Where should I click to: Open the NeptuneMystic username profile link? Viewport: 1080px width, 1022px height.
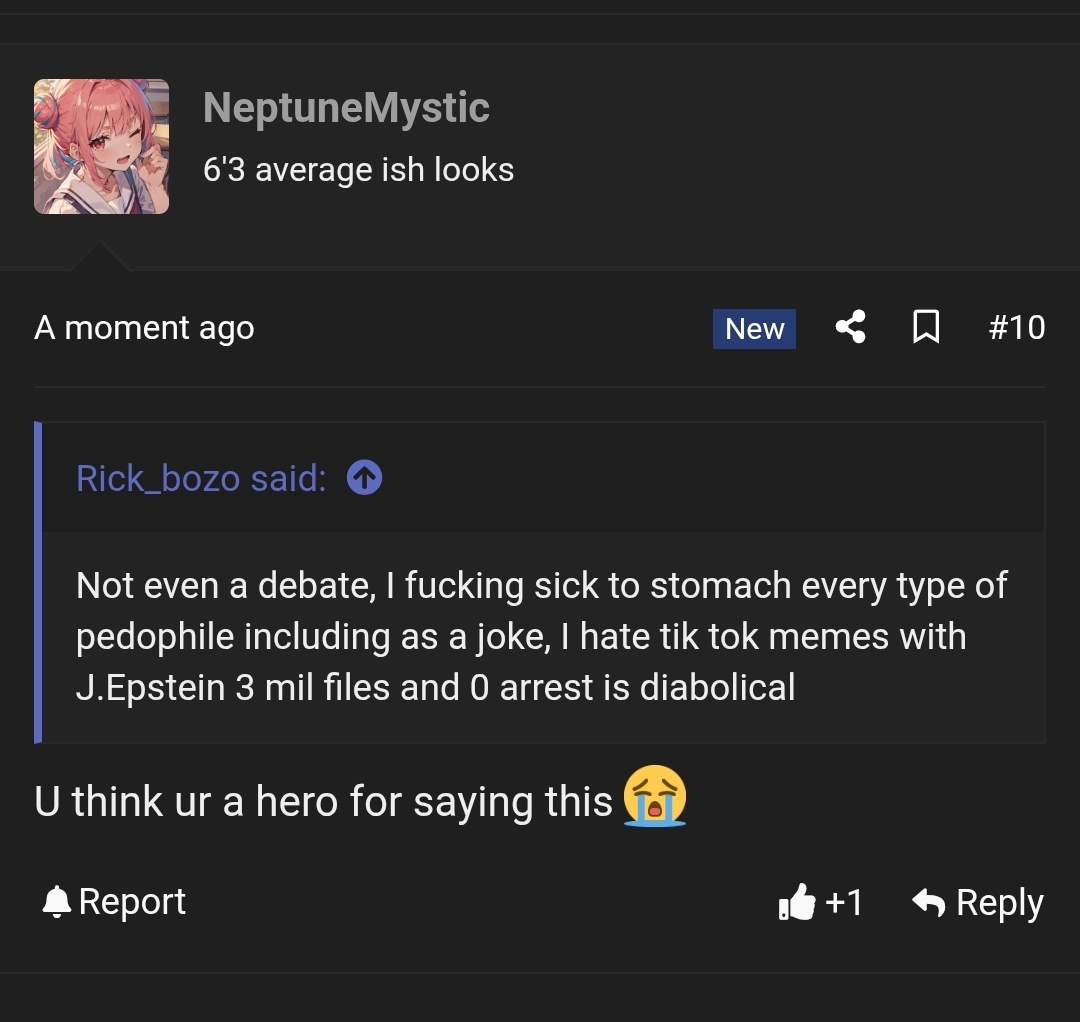point(346,108)
